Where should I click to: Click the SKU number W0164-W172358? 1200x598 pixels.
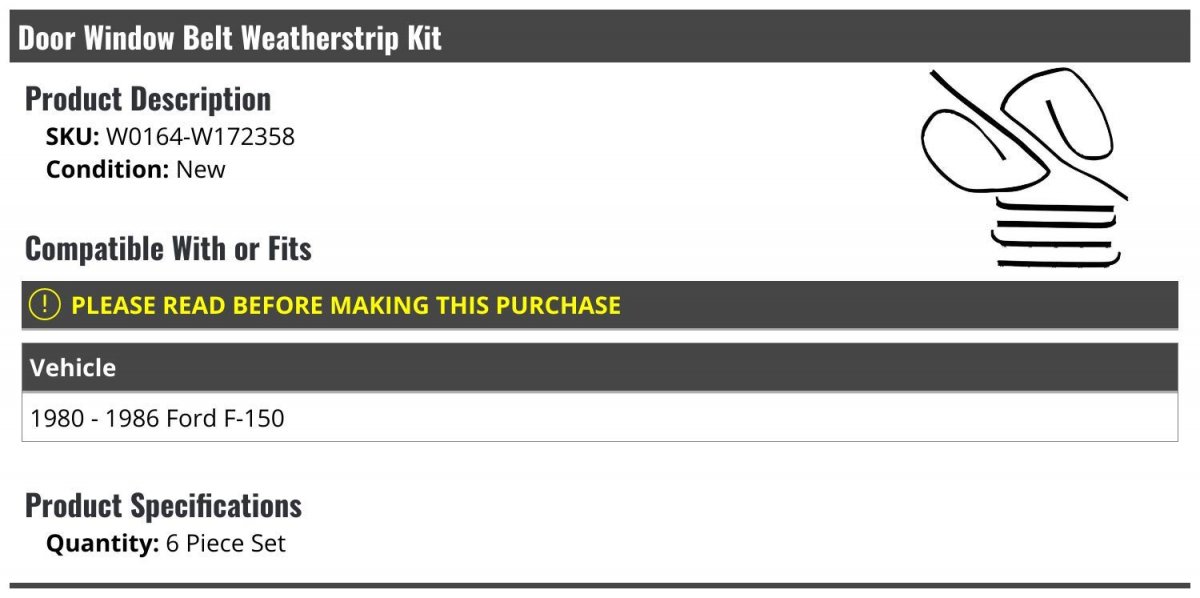click(200, 136)
